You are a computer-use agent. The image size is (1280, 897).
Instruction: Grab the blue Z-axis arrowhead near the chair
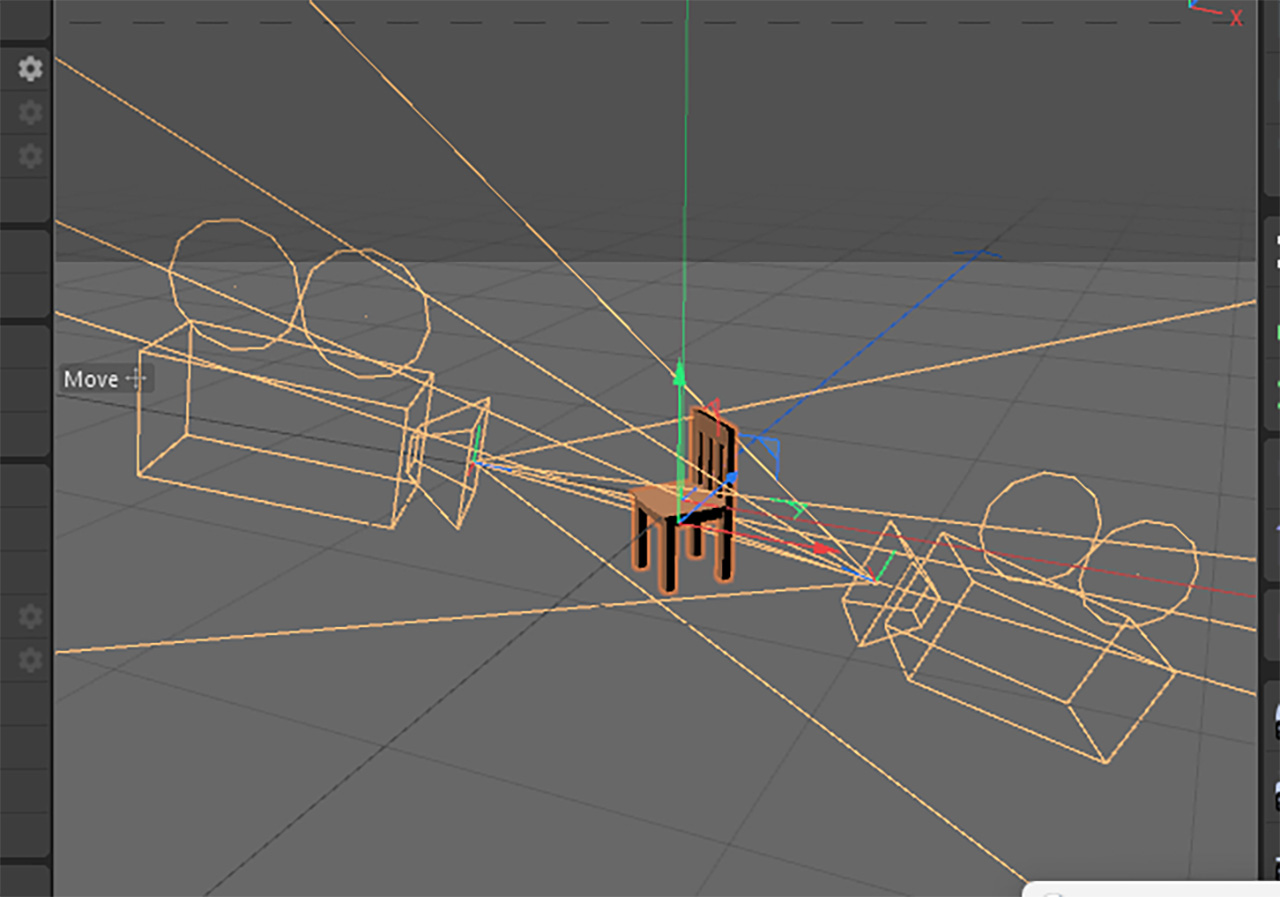click(x=732, y=478)
